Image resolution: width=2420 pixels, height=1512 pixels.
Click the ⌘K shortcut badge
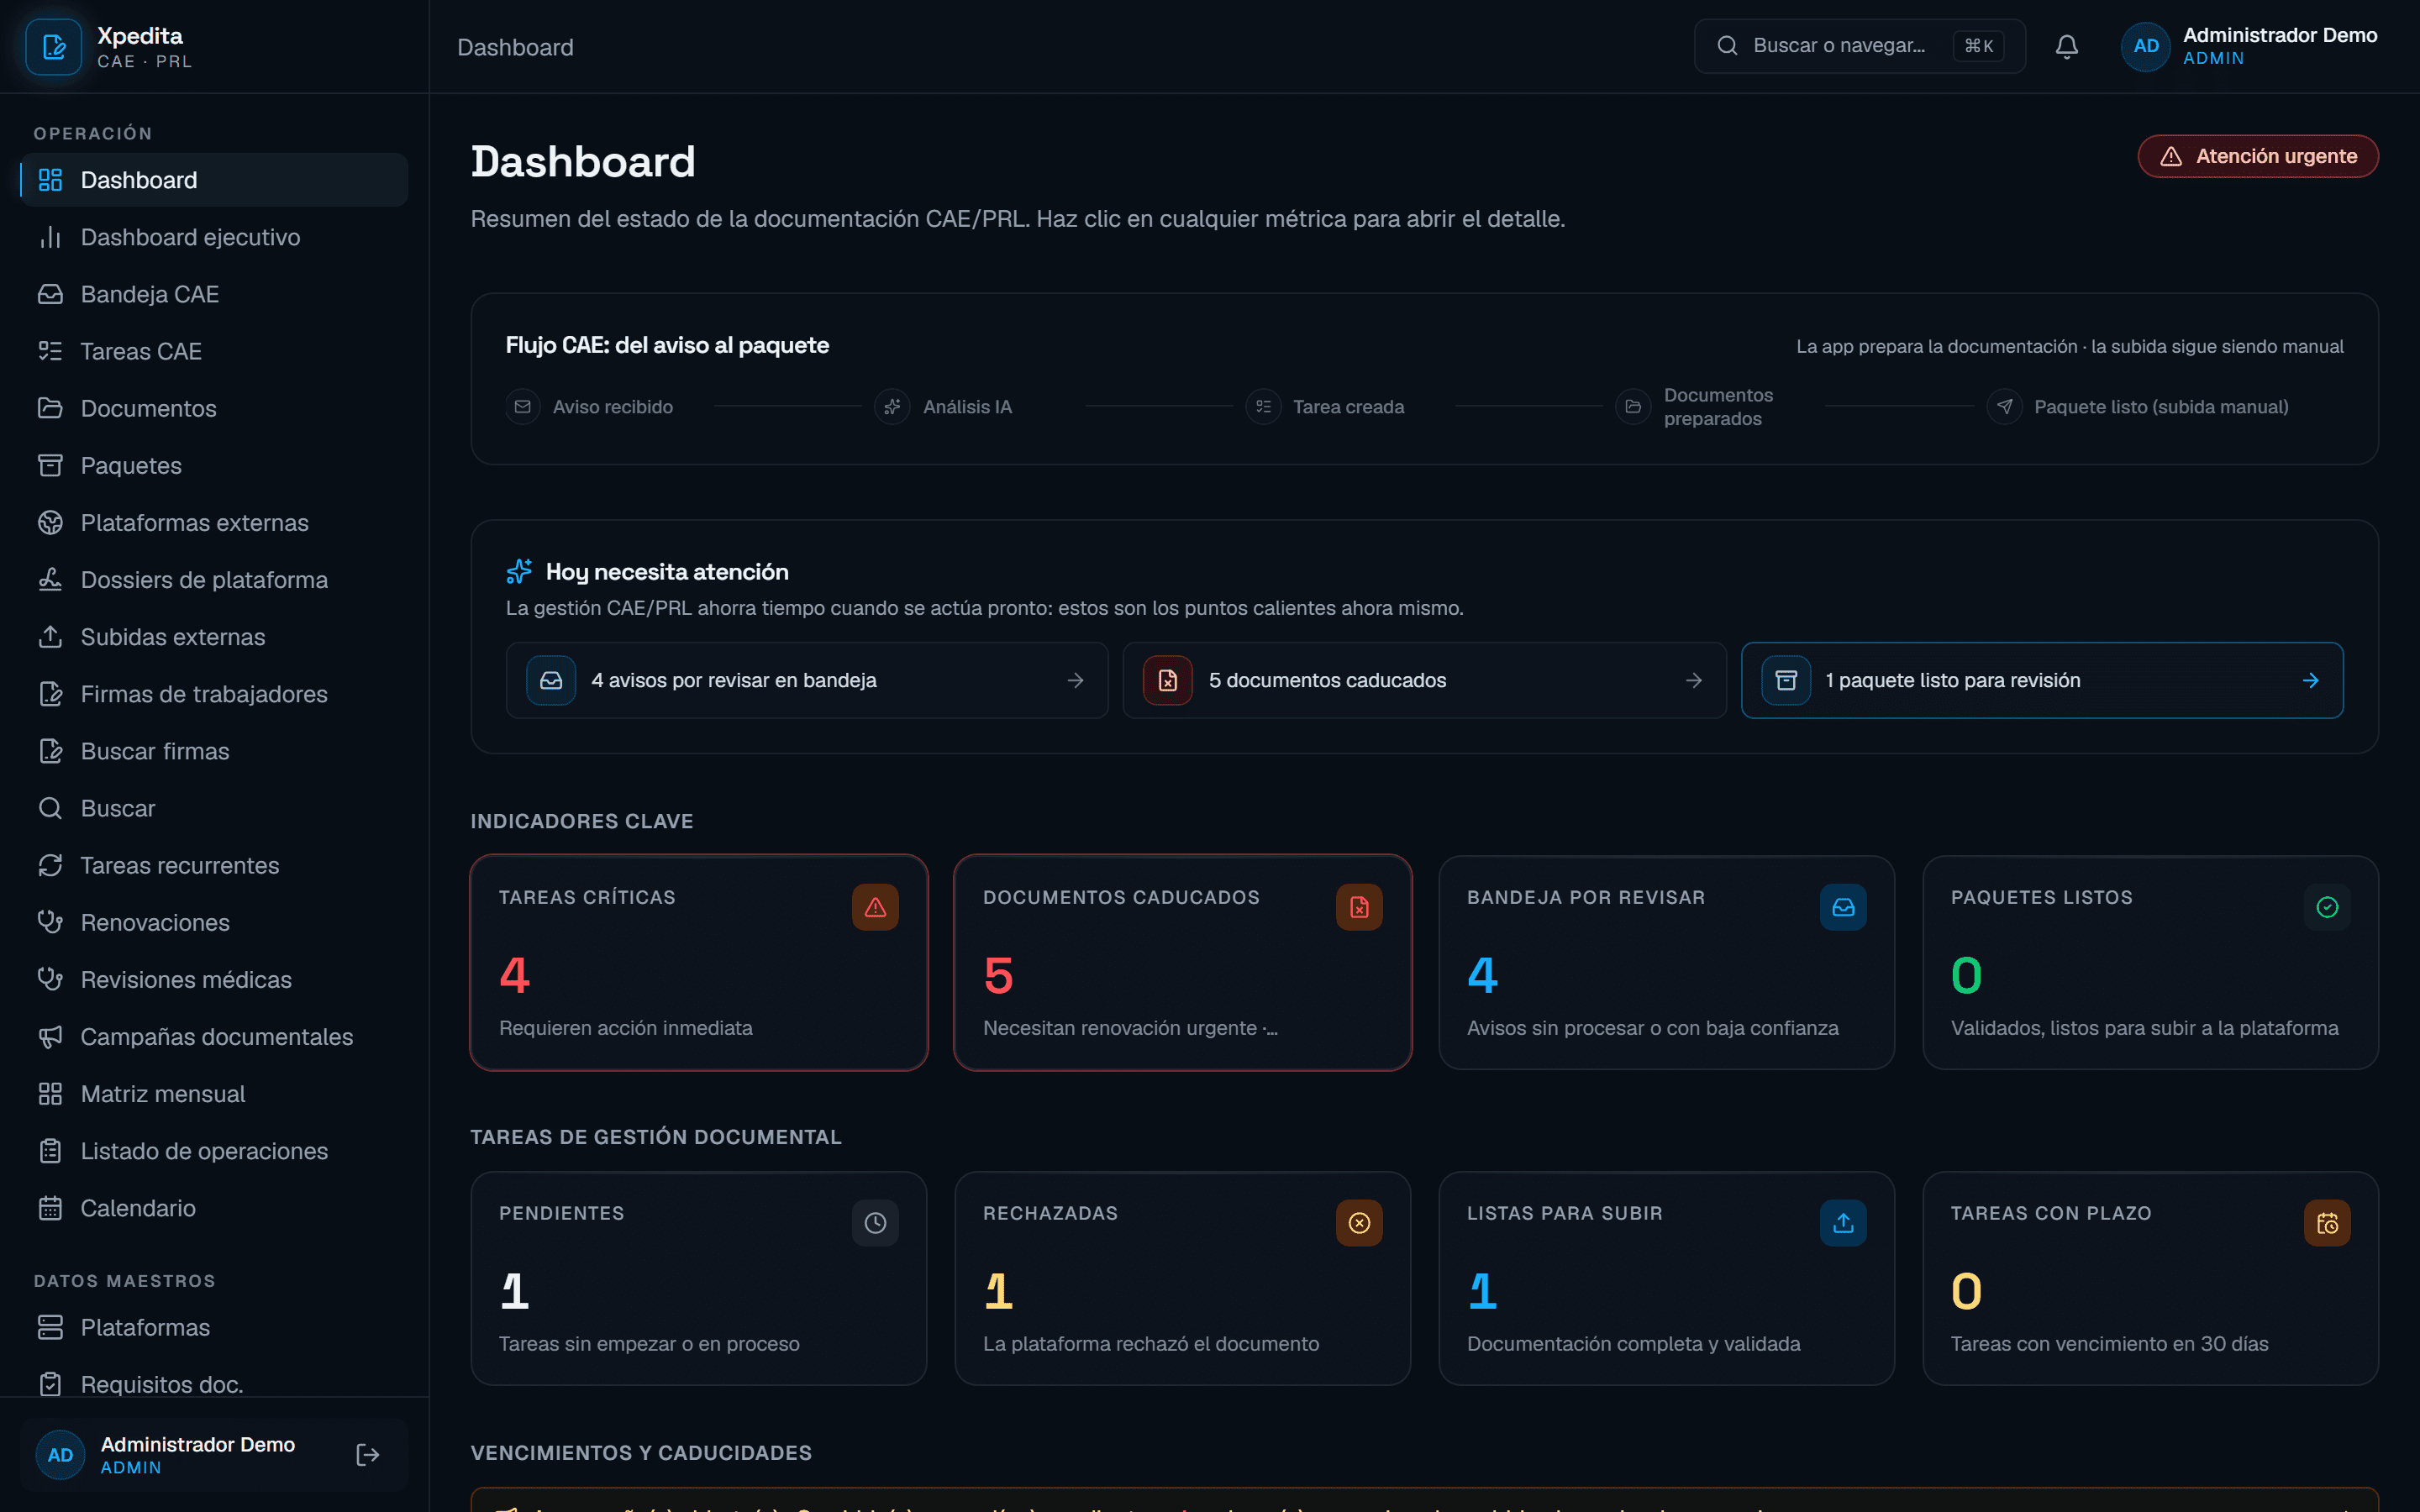pyautogui.click(x=1979, y=46)
